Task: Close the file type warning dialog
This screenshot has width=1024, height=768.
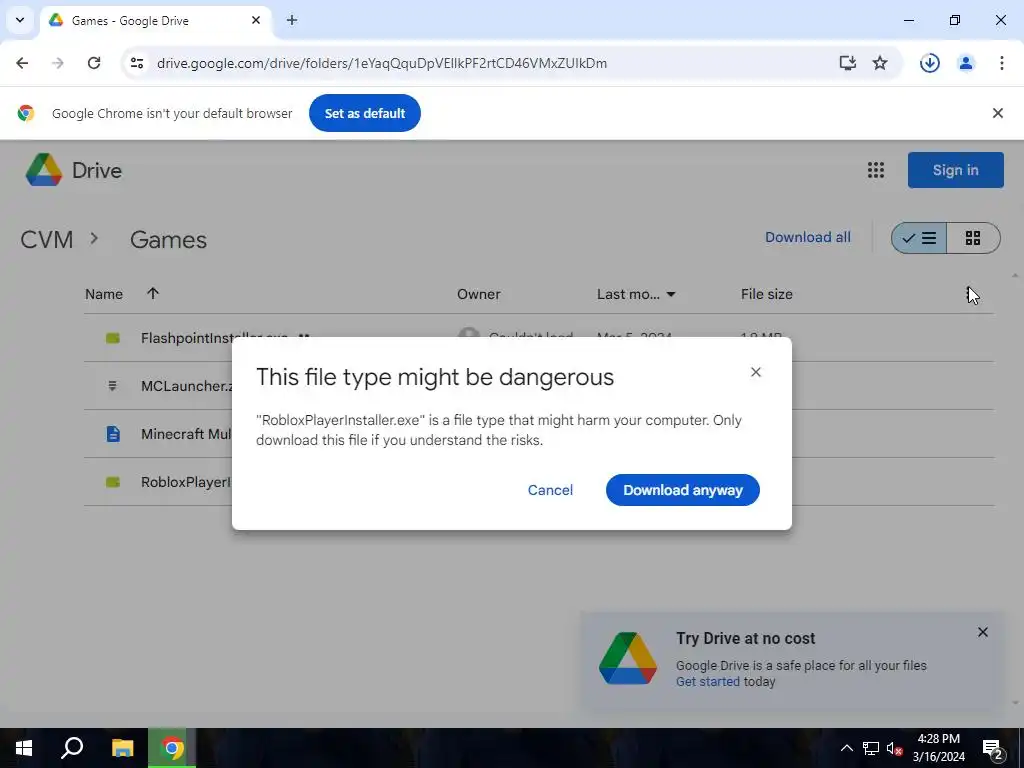Action: 756,372
